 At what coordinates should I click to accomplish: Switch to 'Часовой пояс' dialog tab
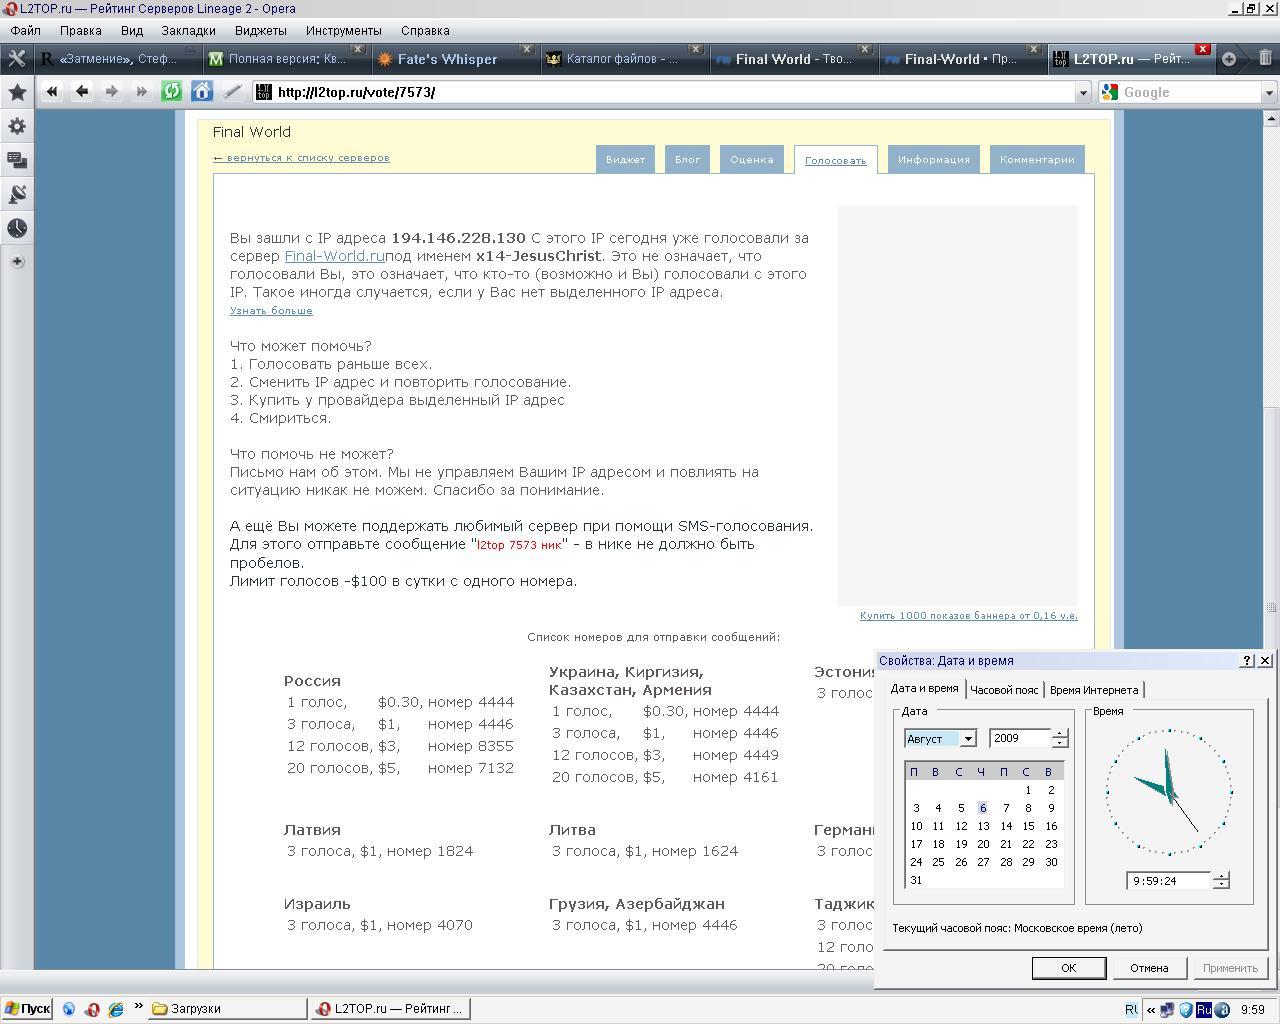1004,690
